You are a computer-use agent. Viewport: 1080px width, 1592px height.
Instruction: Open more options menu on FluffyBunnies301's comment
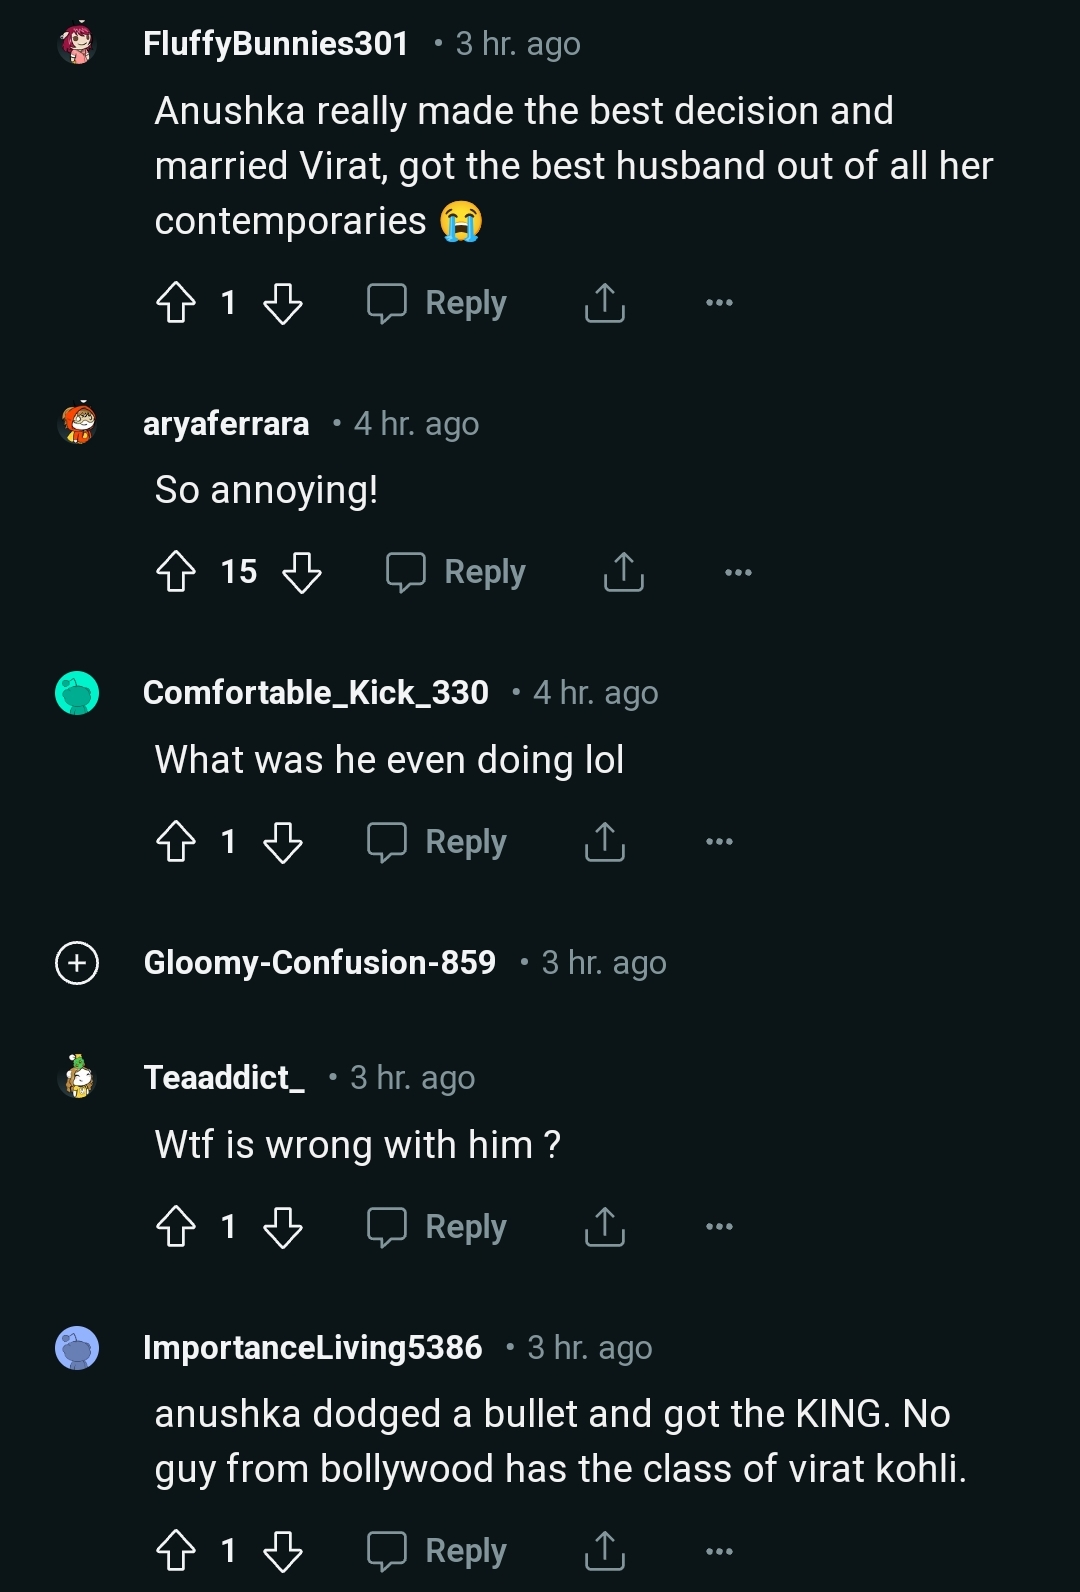click(x=720, y=303)
